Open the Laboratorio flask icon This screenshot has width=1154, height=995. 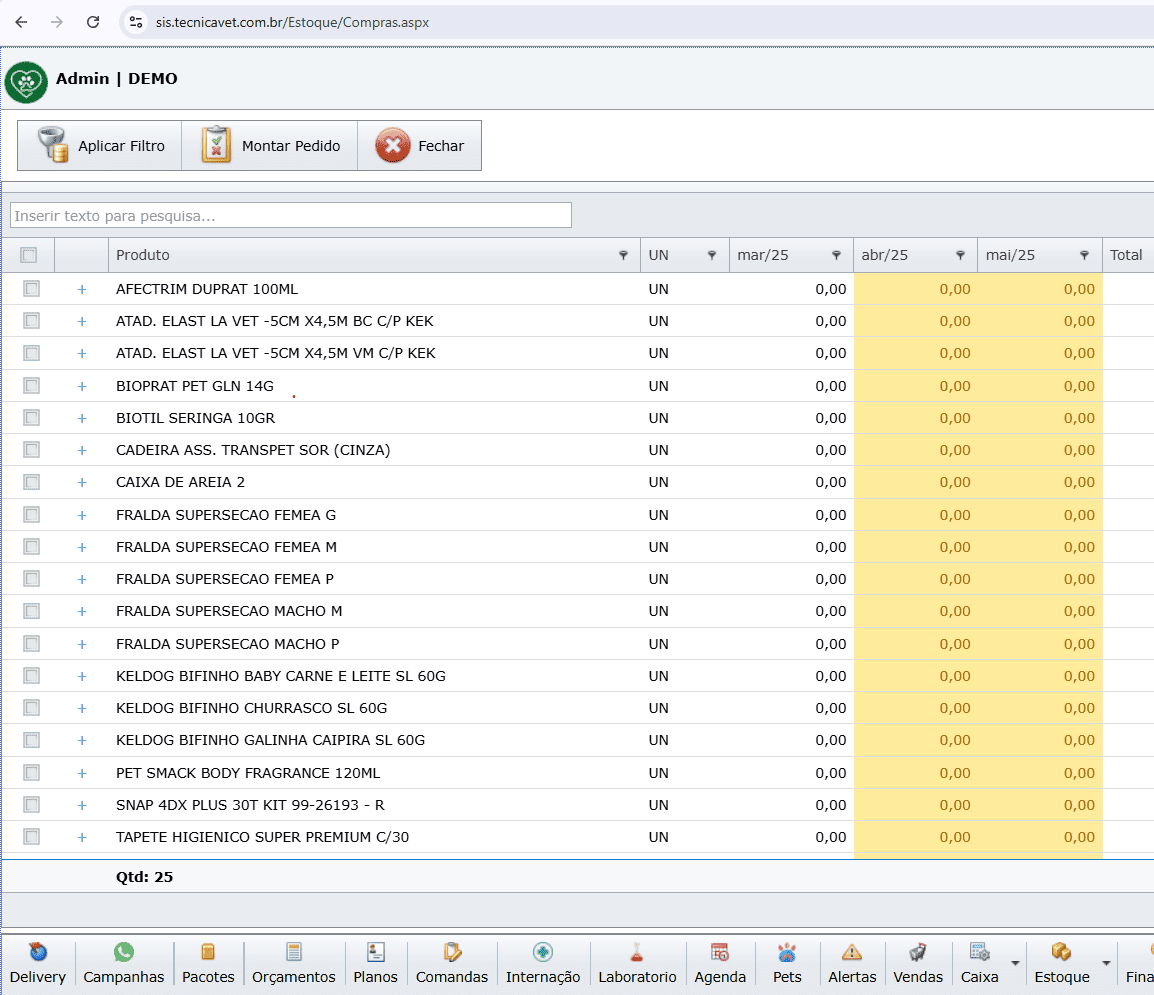(636, 952)
